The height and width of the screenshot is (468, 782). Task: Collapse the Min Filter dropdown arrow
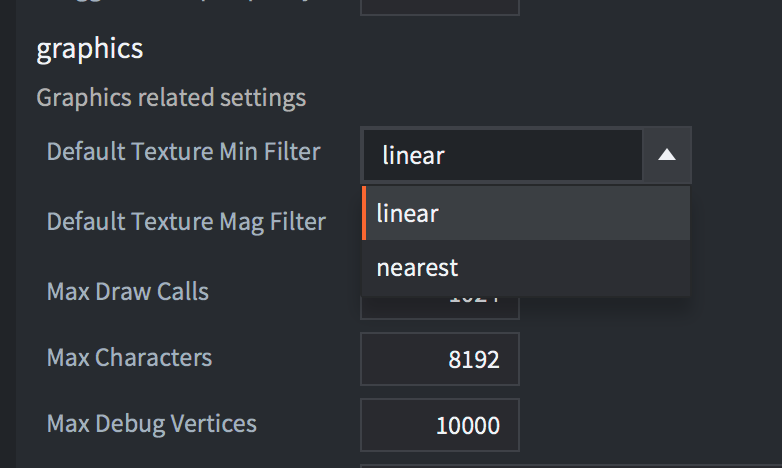point(666,155)
